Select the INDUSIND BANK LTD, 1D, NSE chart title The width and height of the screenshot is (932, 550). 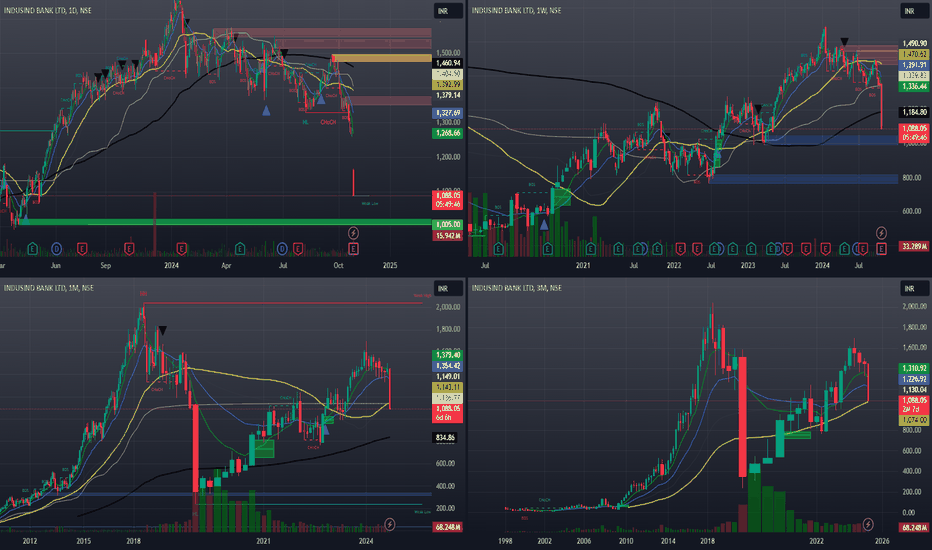[x=48, y=10]
